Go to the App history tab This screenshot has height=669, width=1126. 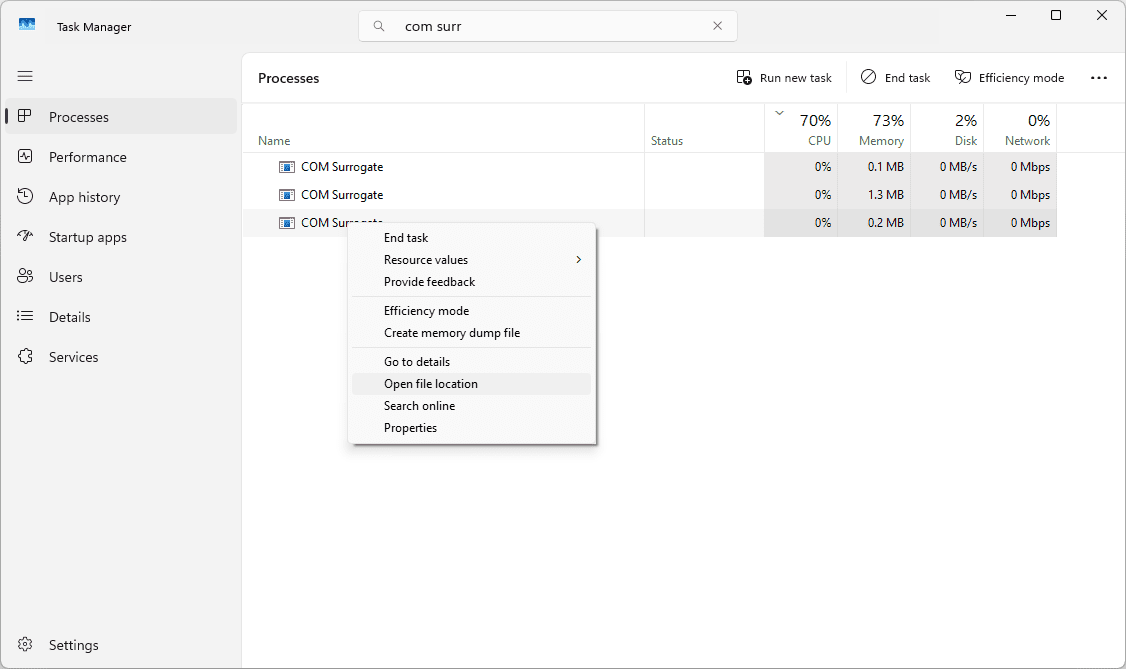click(121, 197)
